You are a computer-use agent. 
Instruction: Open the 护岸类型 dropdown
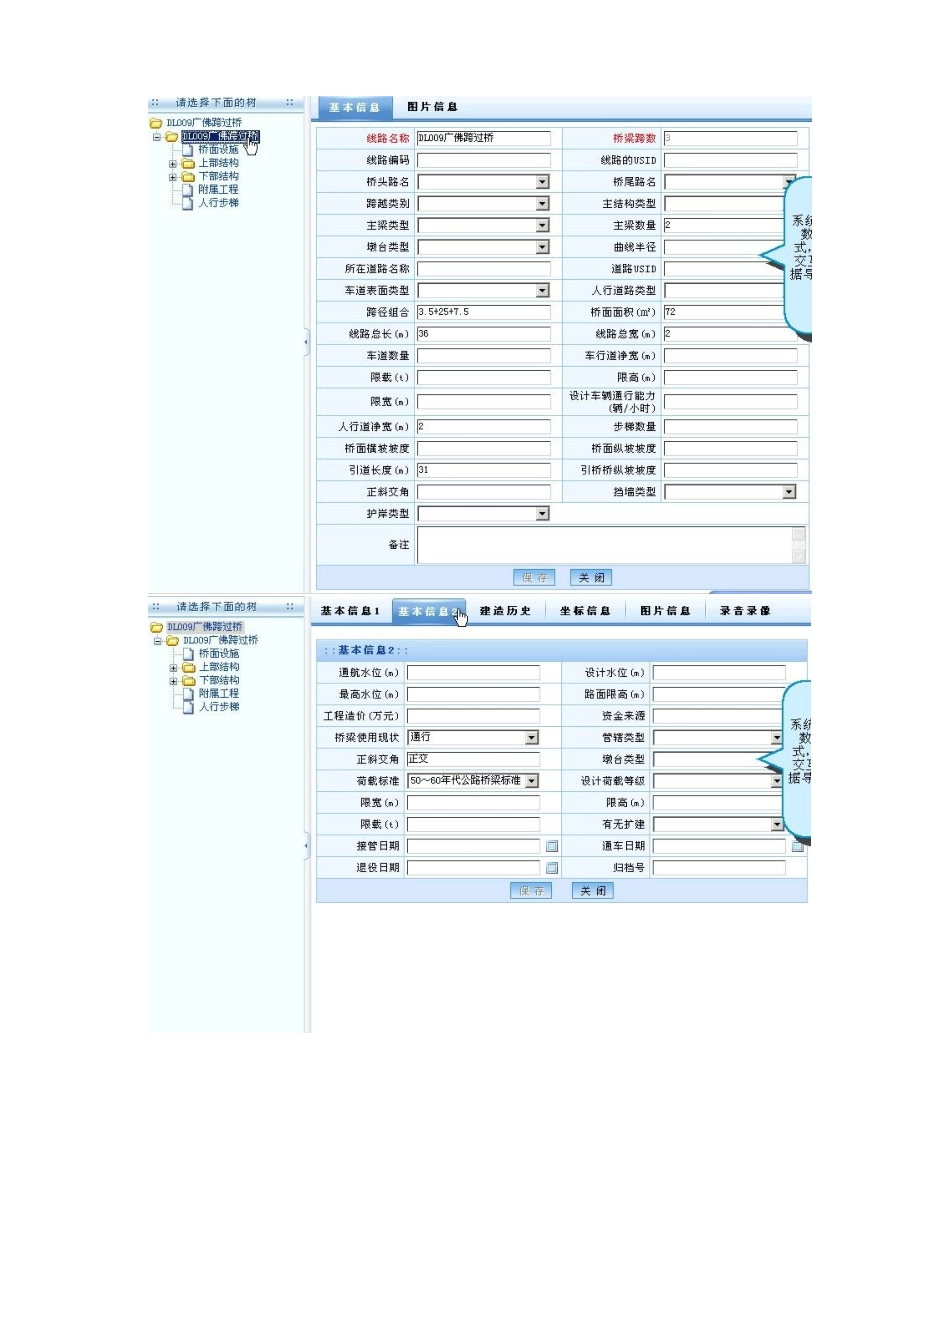[x=543, y=514]
